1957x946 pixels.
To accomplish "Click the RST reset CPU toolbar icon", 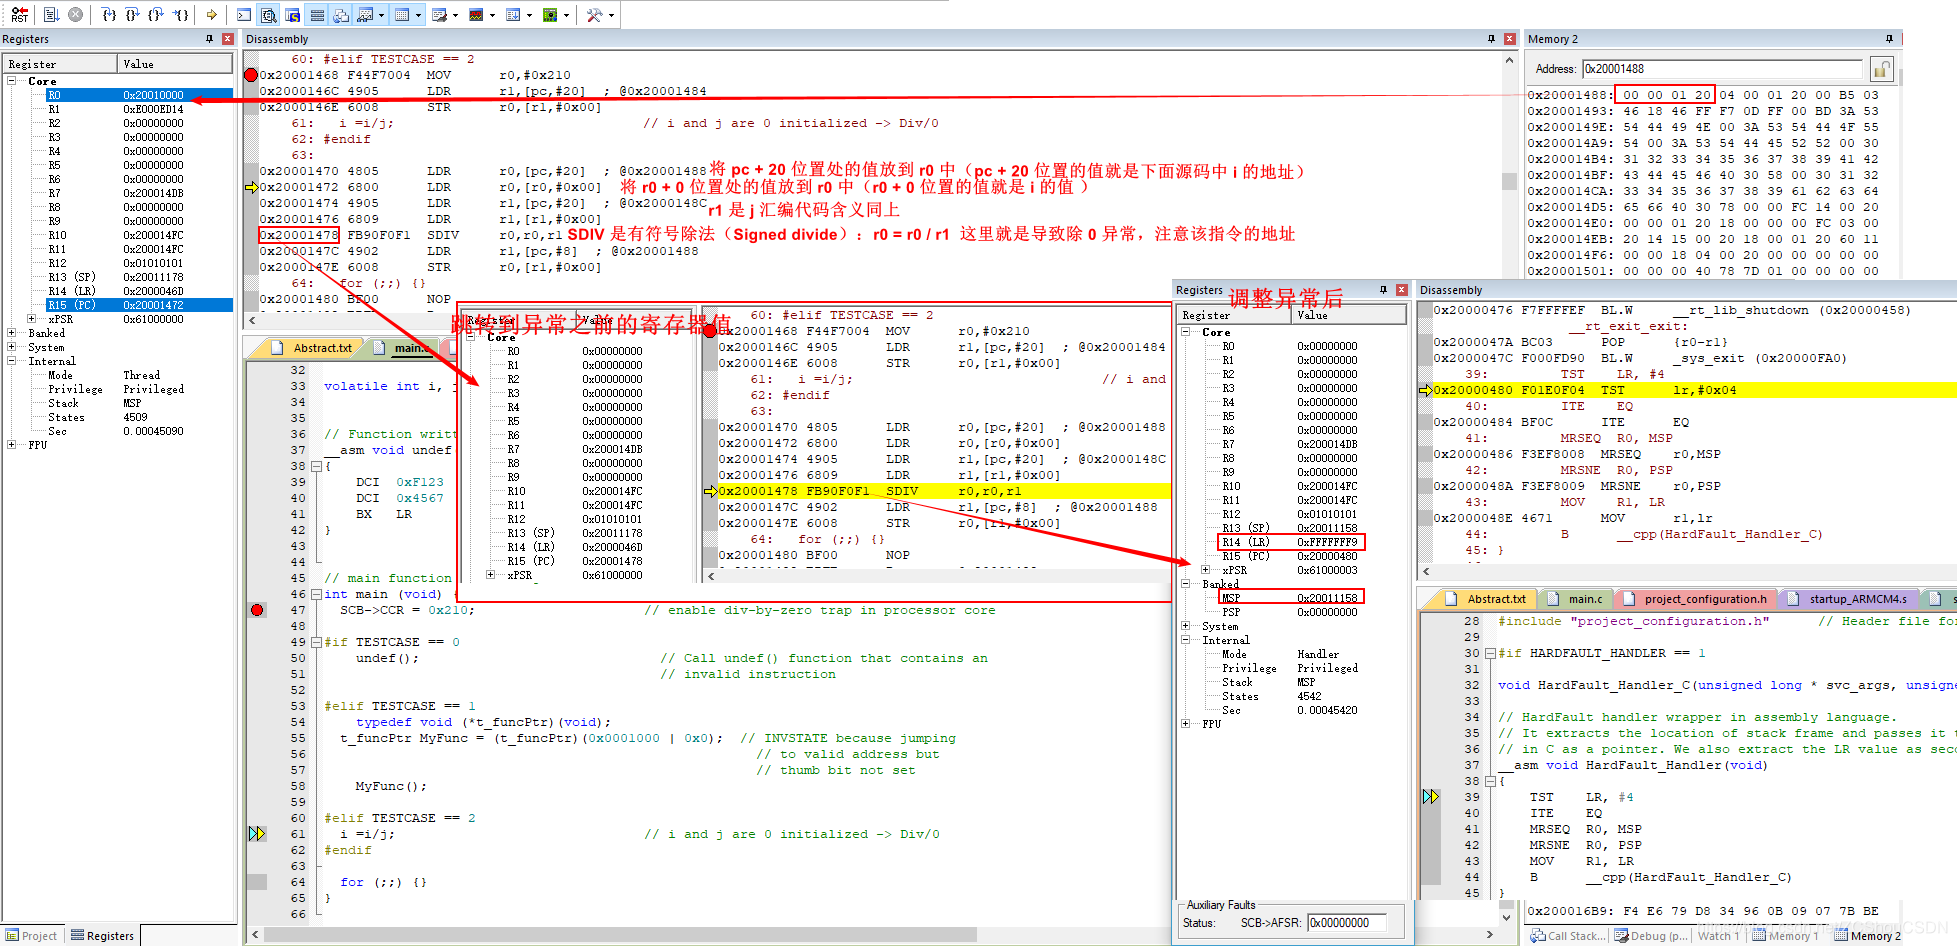I will 20,15.
